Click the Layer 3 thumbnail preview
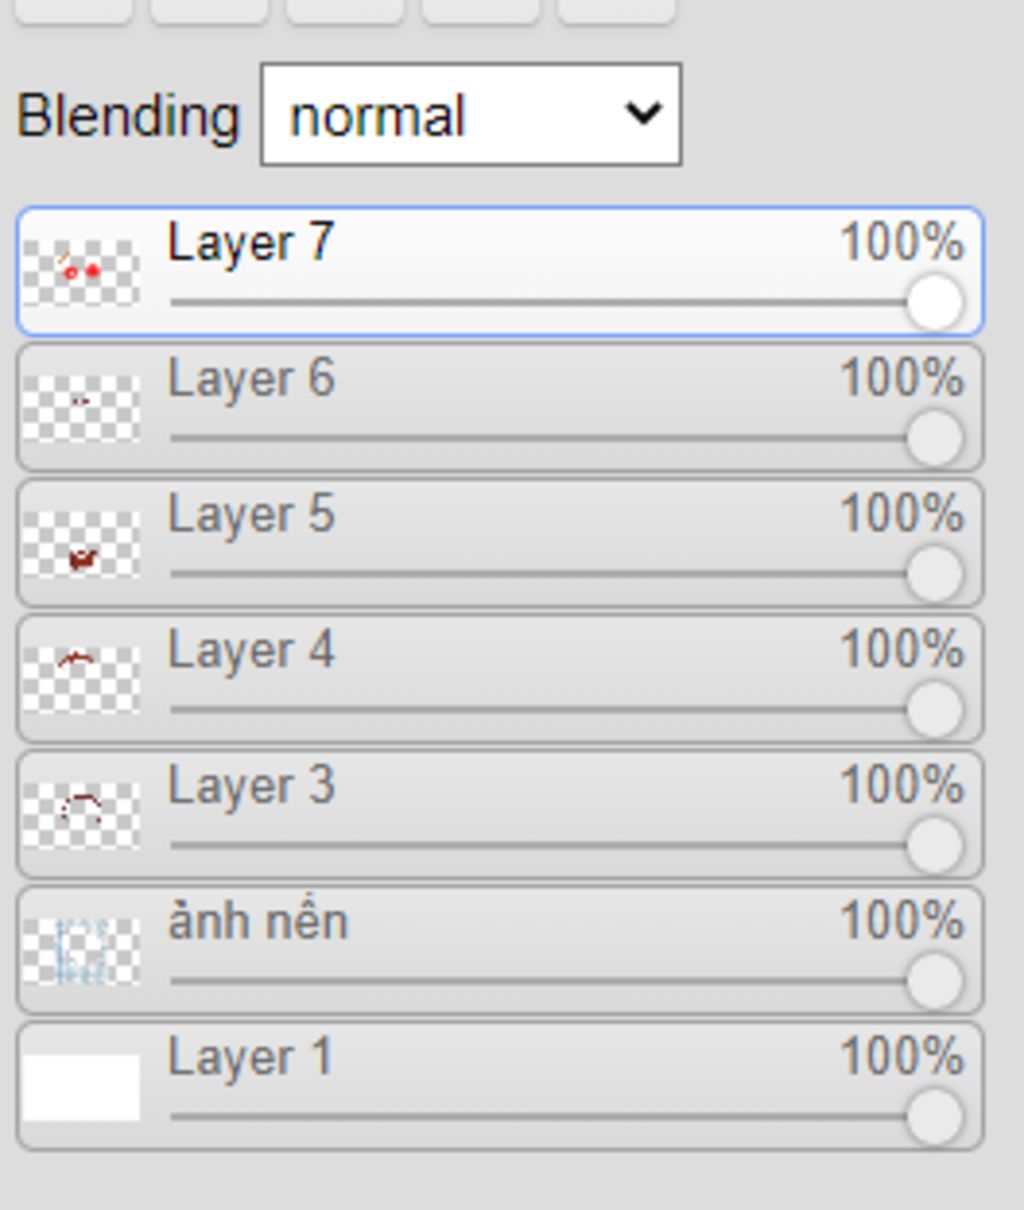Screen dimensions: 1024x1210 point(81,815)
